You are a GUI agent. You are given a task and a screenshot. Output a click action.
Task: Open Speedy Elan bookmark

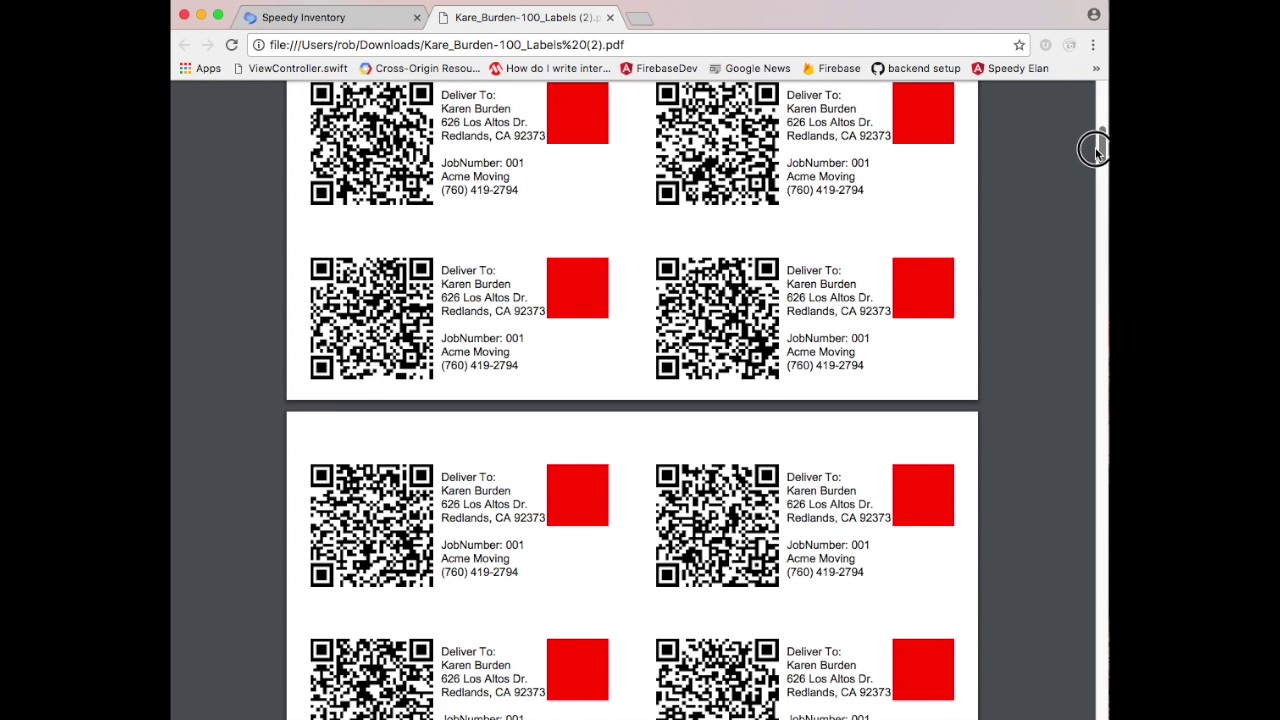click(x=1010, y=68)
